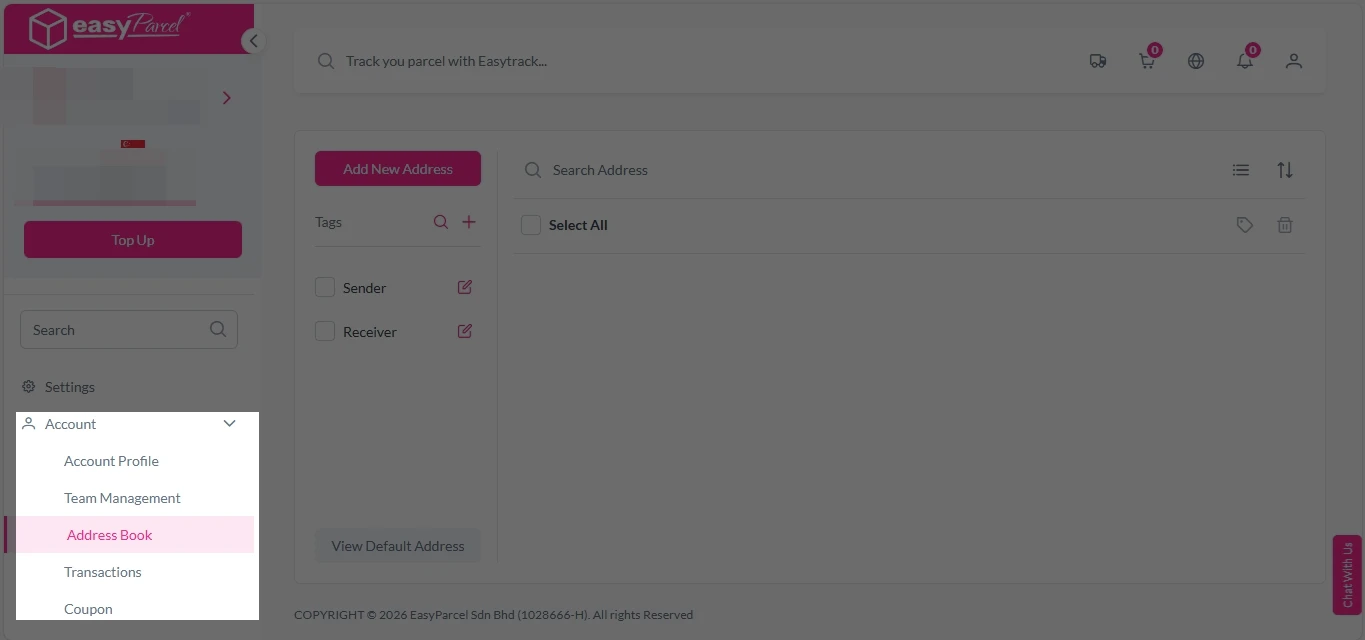Apply a tag using the tag icon
The image size is (1365, 640).
[x=1244, y=224]
